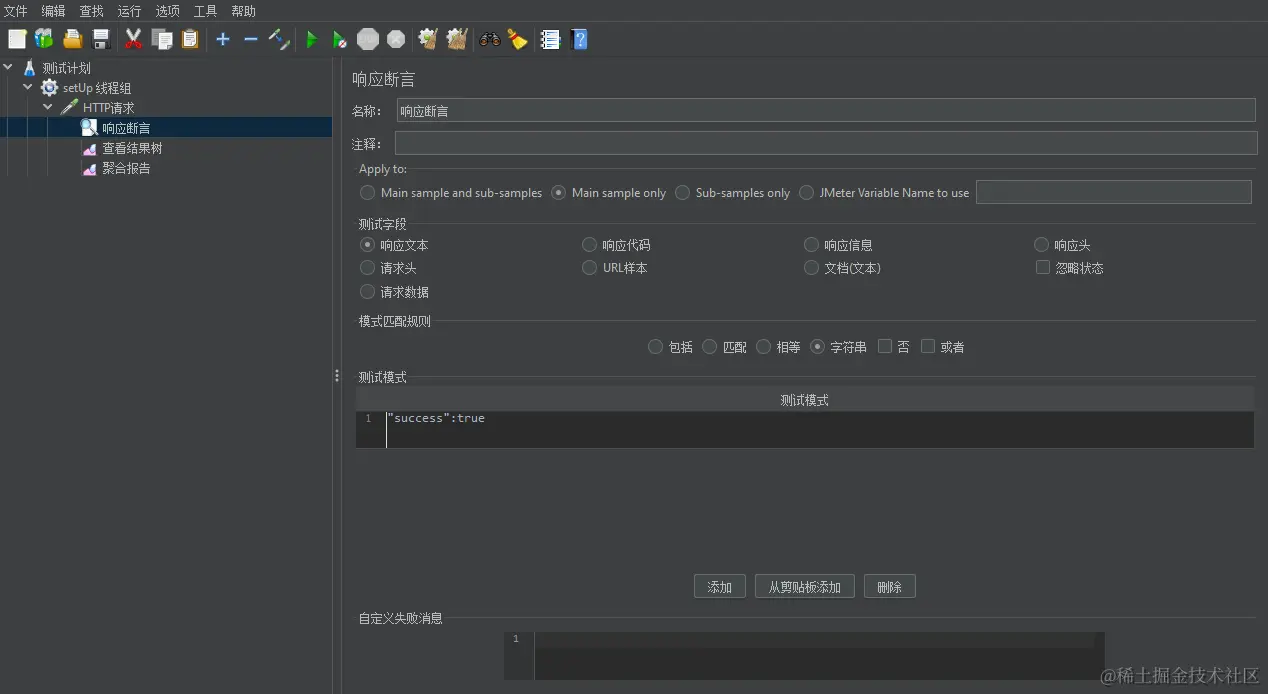Select the Main sample only radio button

click(559, 192)
